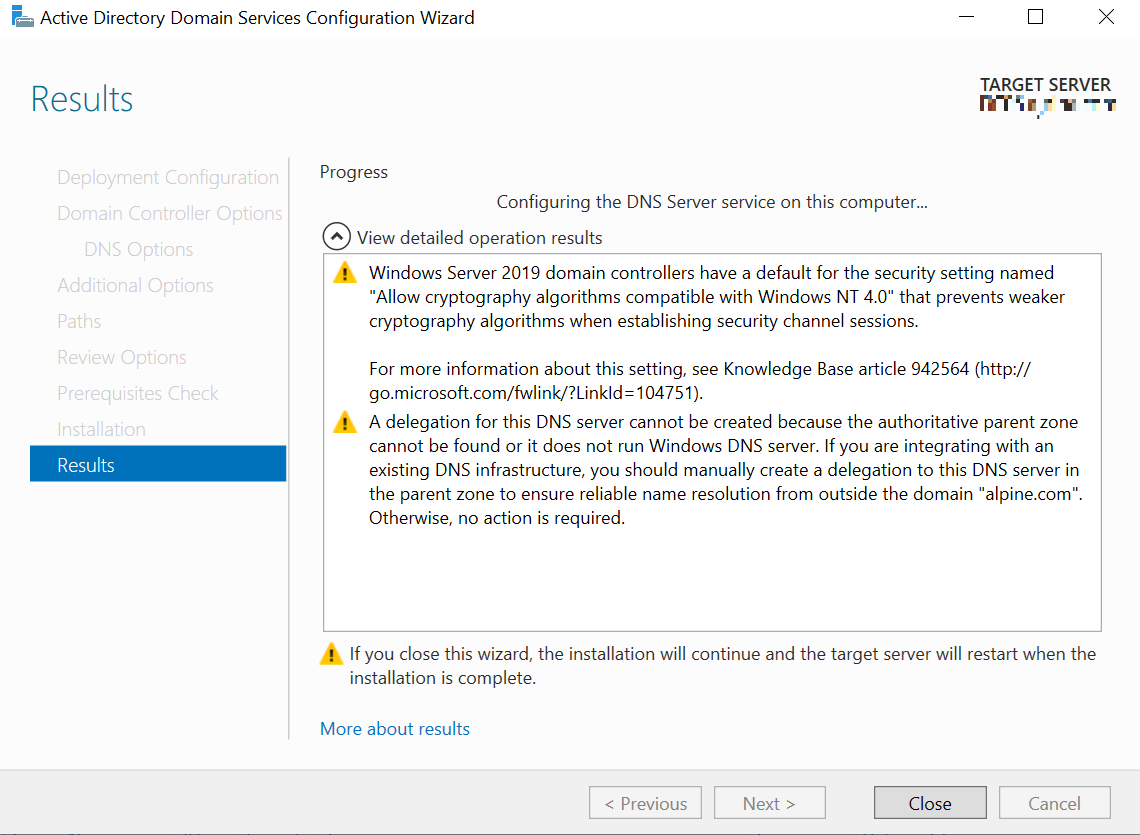Click the Results page heading

(82, 99)
